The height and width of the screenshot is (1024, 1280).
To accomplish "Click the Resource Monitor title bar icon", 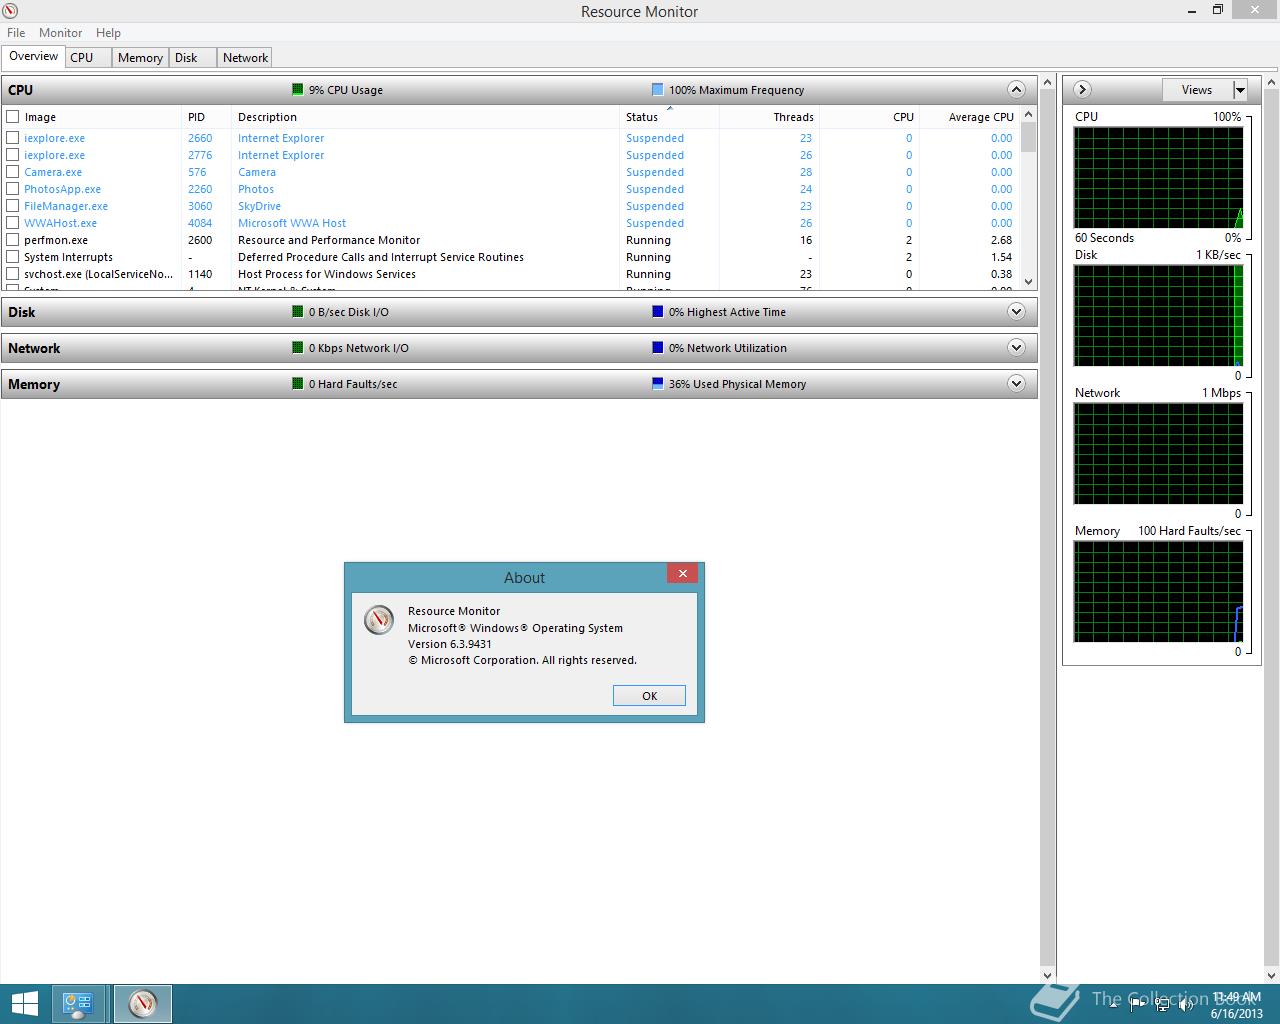I will pos(11,11).
